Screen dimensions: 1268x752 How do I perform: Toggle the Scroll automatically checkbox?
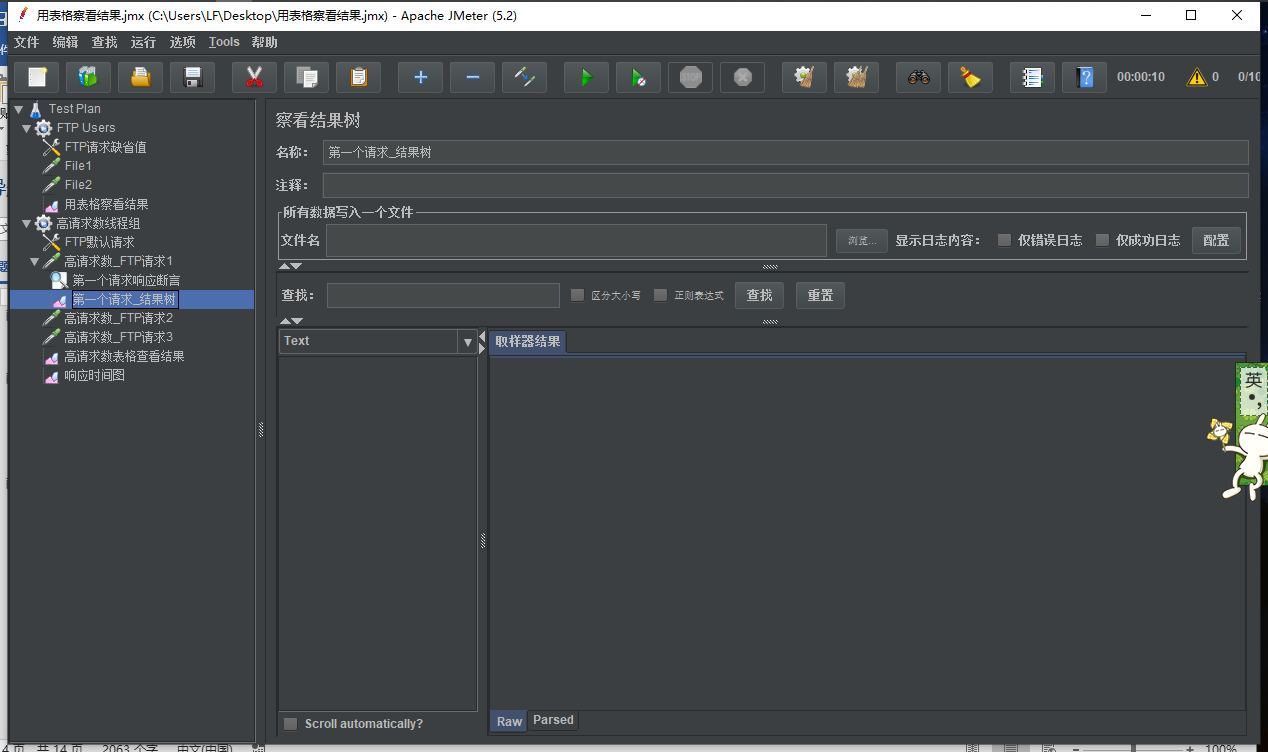pos(290,723)
